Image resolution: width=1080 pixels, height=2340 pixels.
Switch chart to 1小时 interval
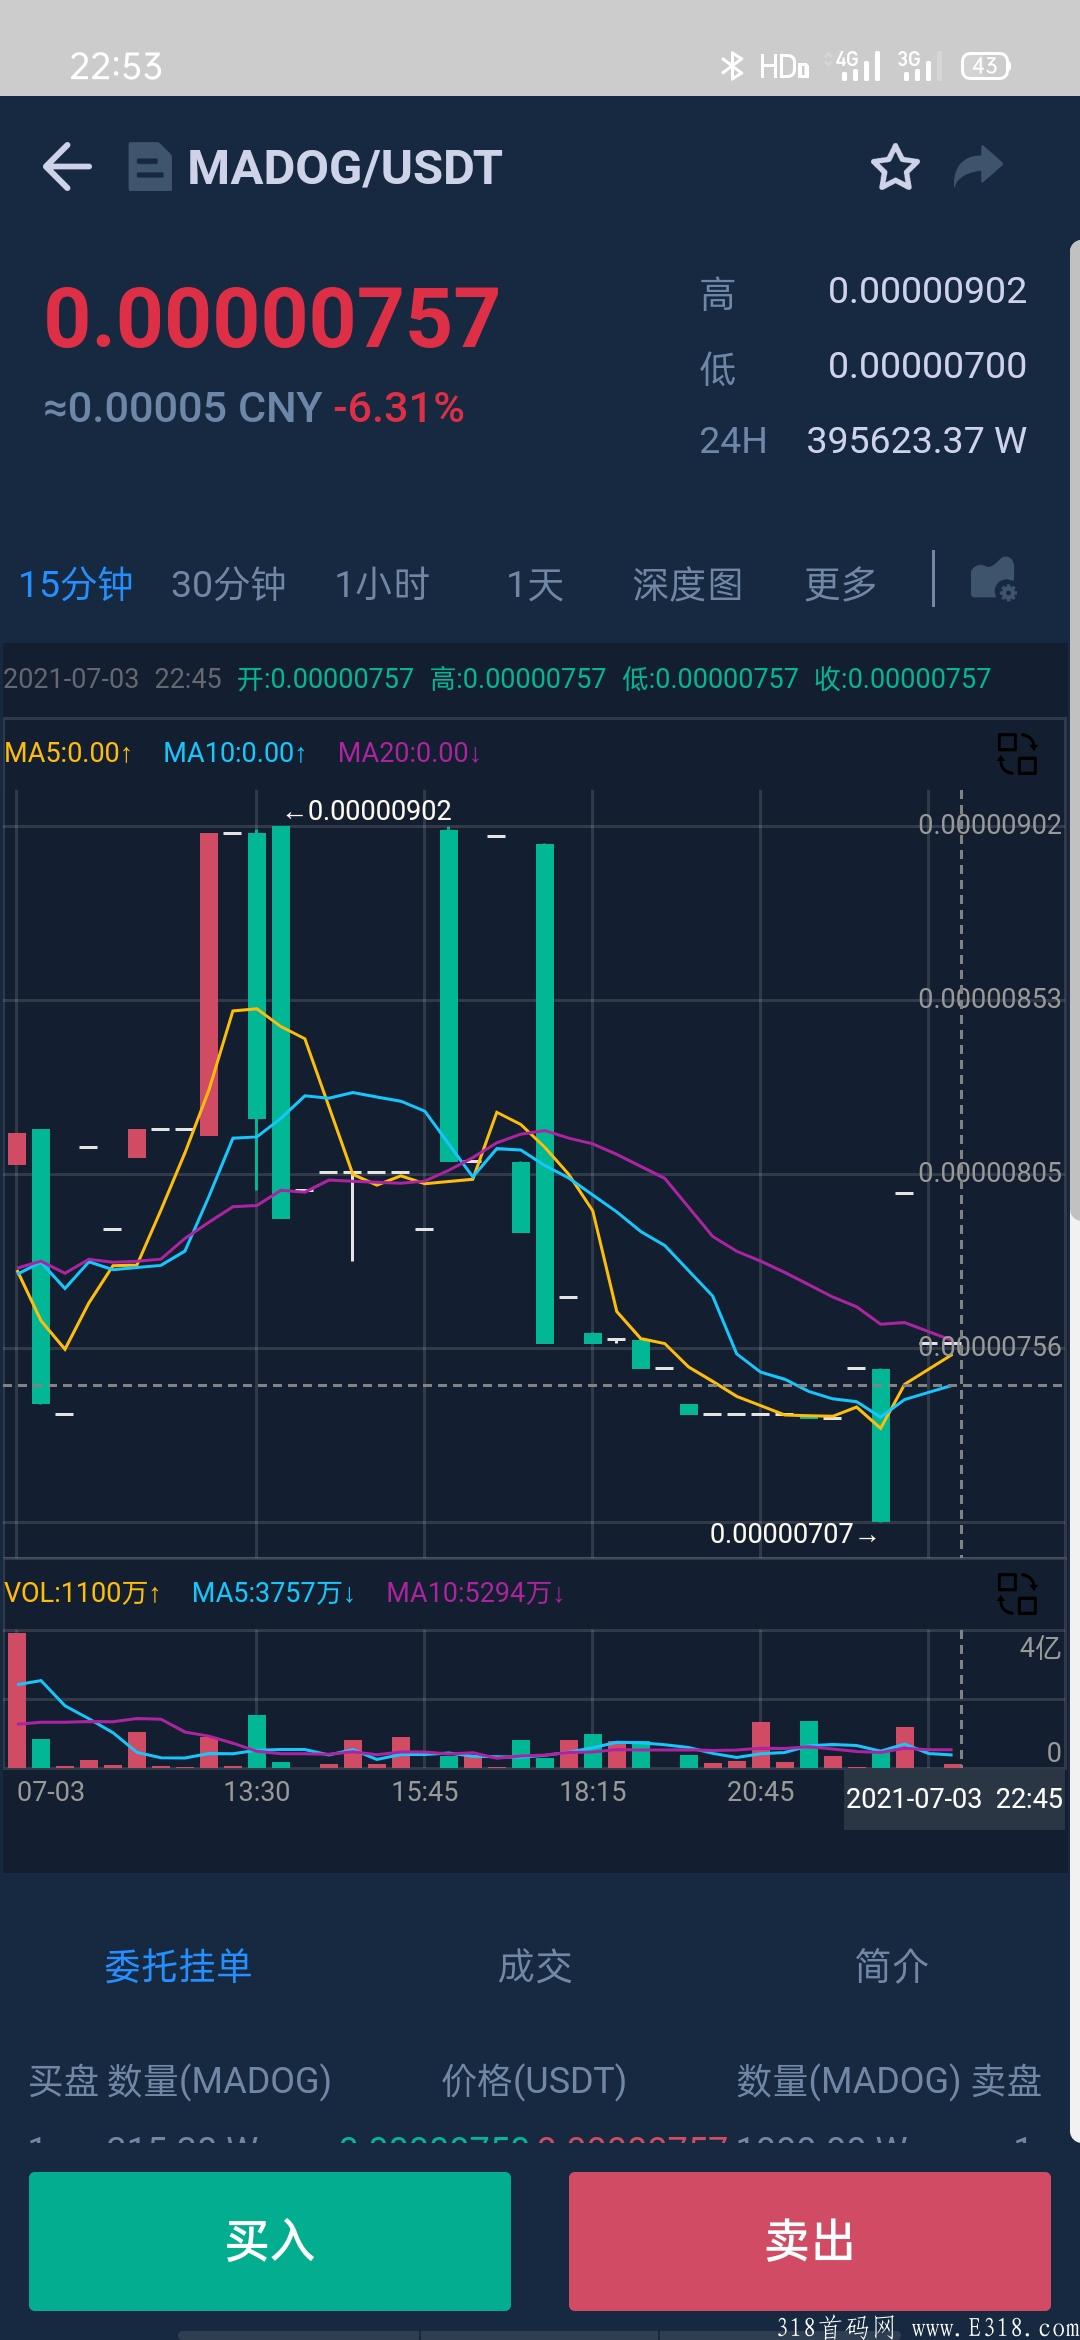pyautogui.click(x=382, y=584)
